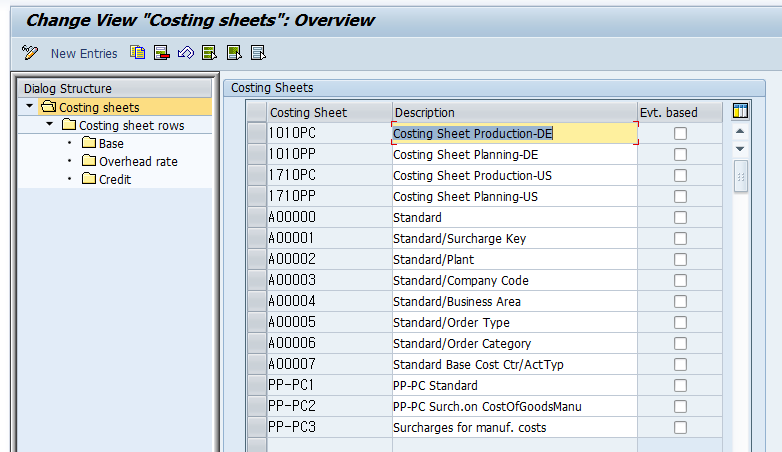Click description Standard Base Cost Ctr/ActTyp
The height and width of the screenshot is (452, 782).
tap(515, 364)
